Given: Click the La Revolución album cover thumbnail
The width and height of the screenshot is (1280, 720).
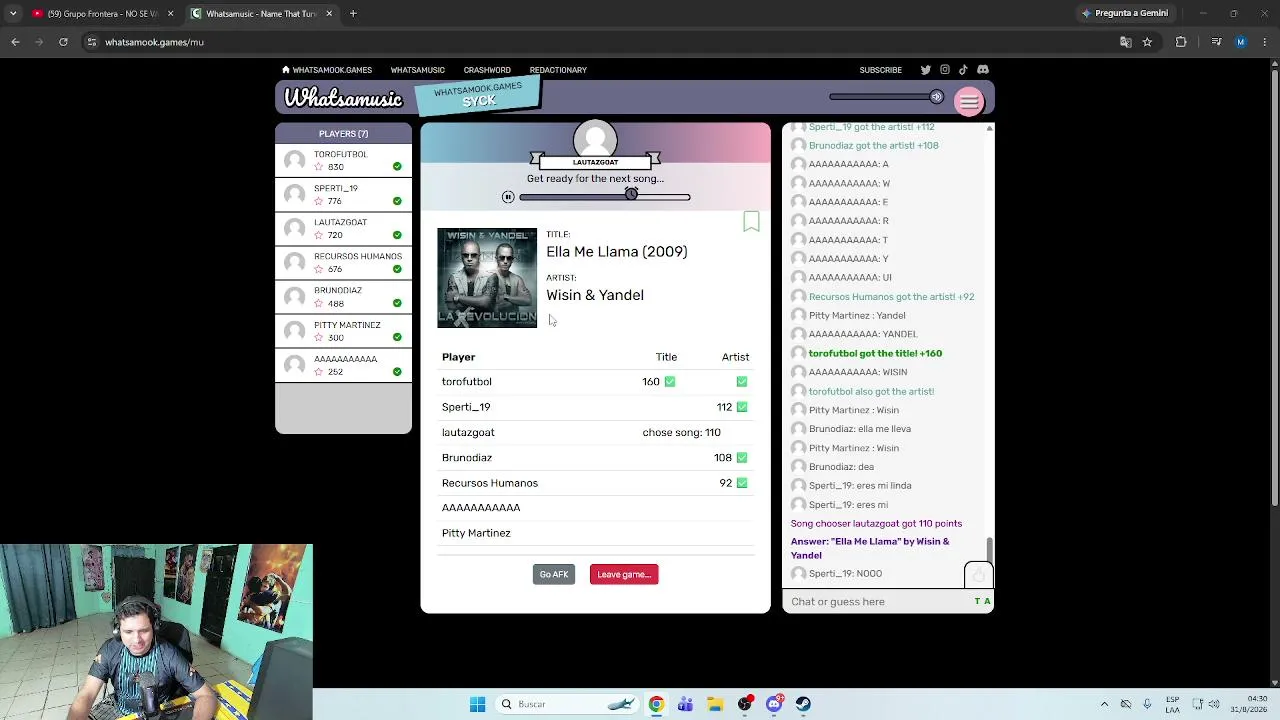Looking at the screenshot, I should (x=487, y=278).
